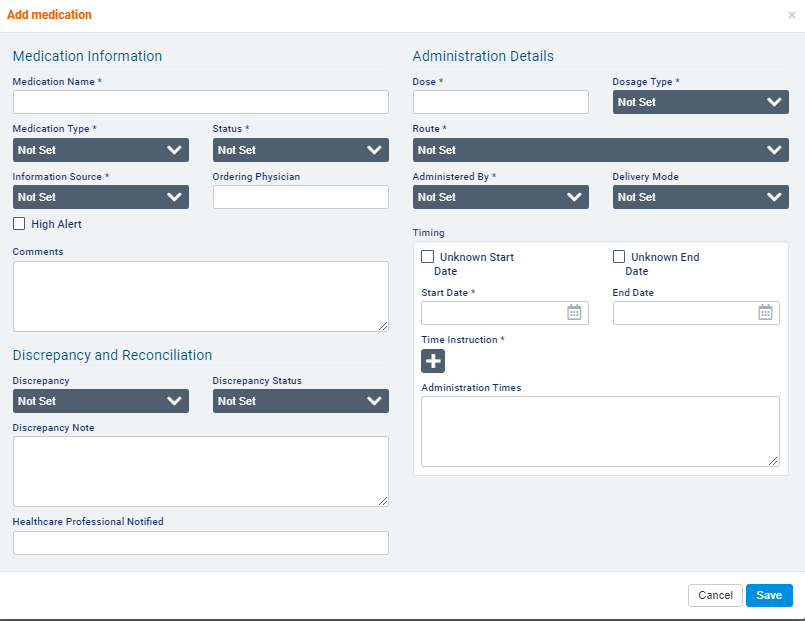This screenshot has height=621, width=805.
Task: Click the Medication Name text field
Action: [x=200, y=102]
